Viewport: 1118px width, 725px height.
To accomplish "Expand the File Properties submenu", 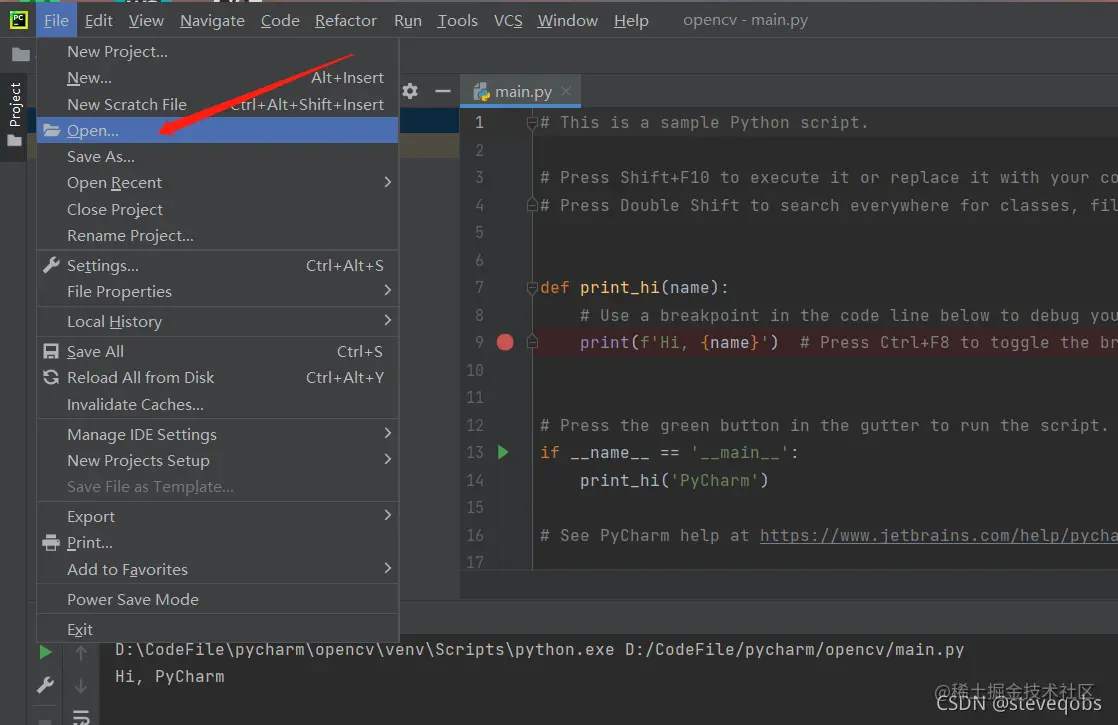I will point(217,292).
